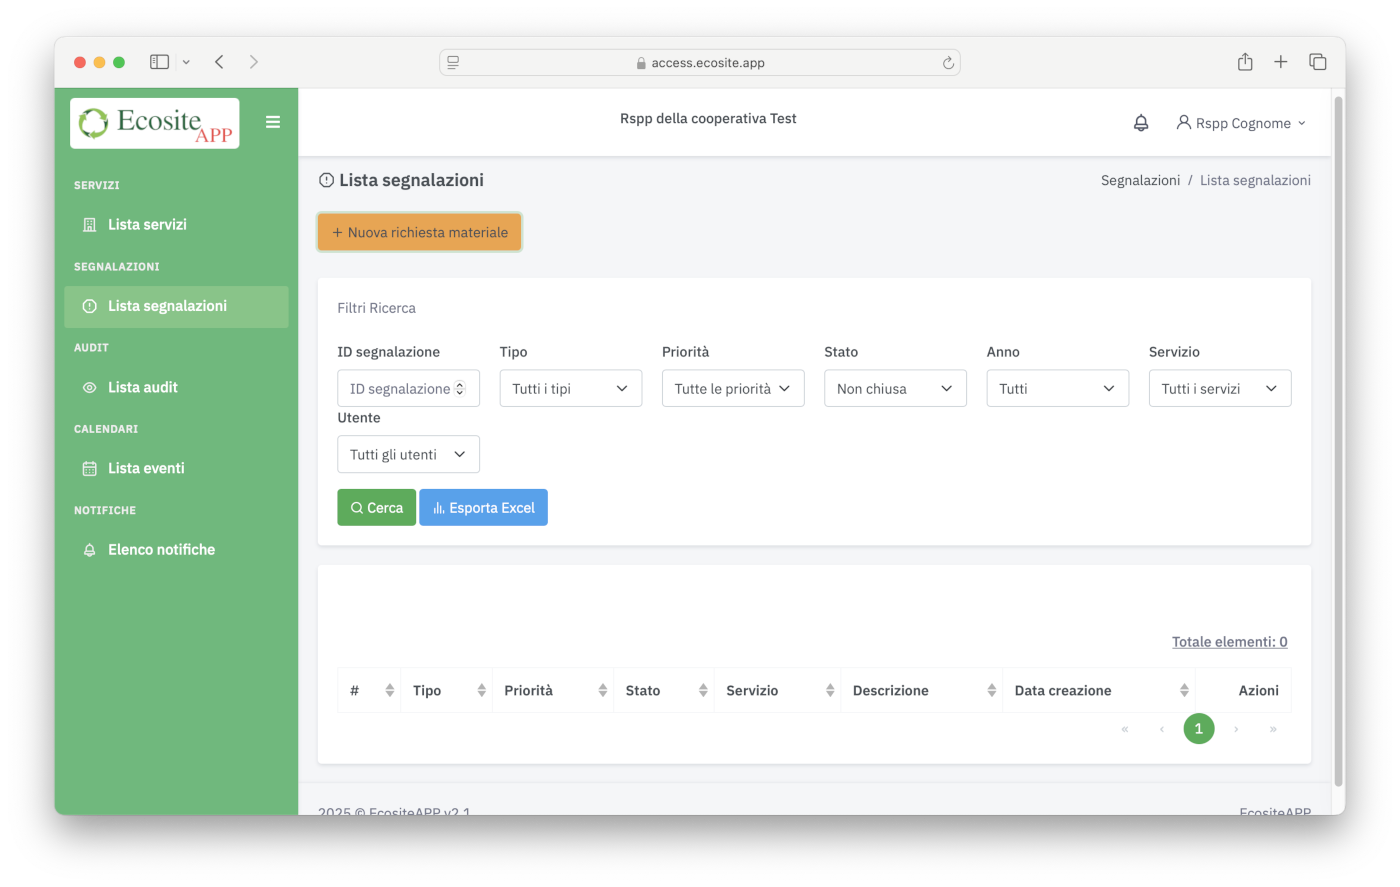Click the Esporta Excel button
Screen dimensions: 1400x887
tap(483, 508)
